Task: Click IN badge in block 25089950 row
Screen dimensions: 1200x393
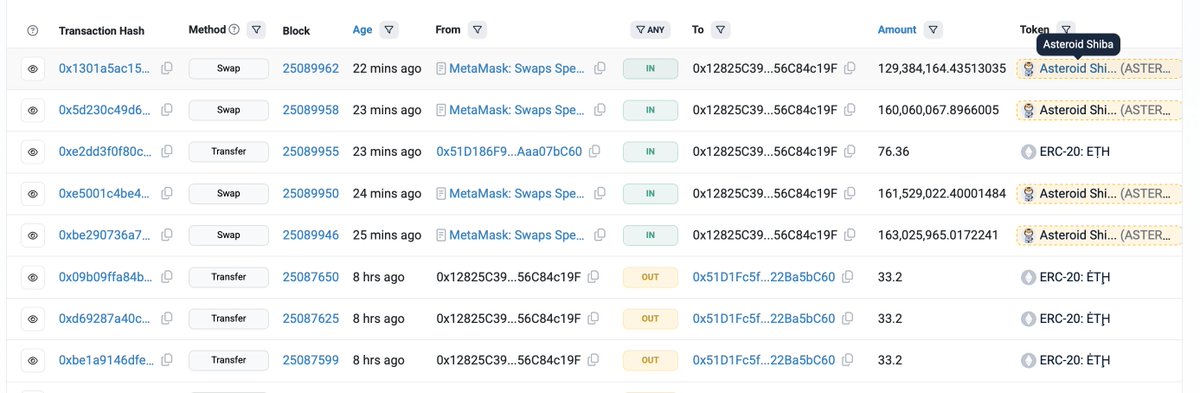Action: [x=650, y=193]
